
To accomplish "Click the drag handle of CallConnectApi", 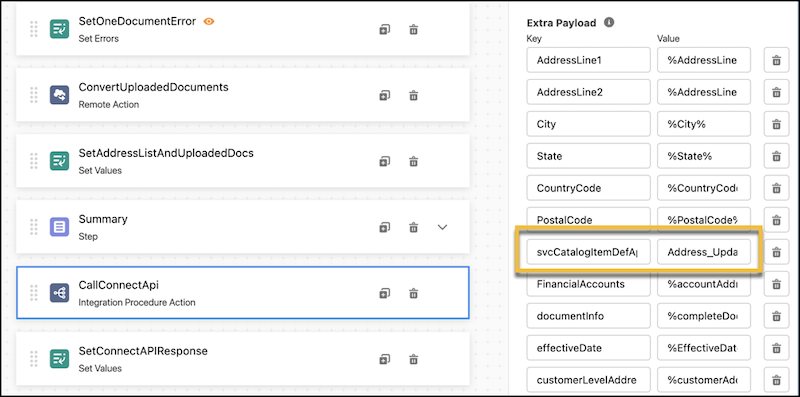I will [34, 292].
